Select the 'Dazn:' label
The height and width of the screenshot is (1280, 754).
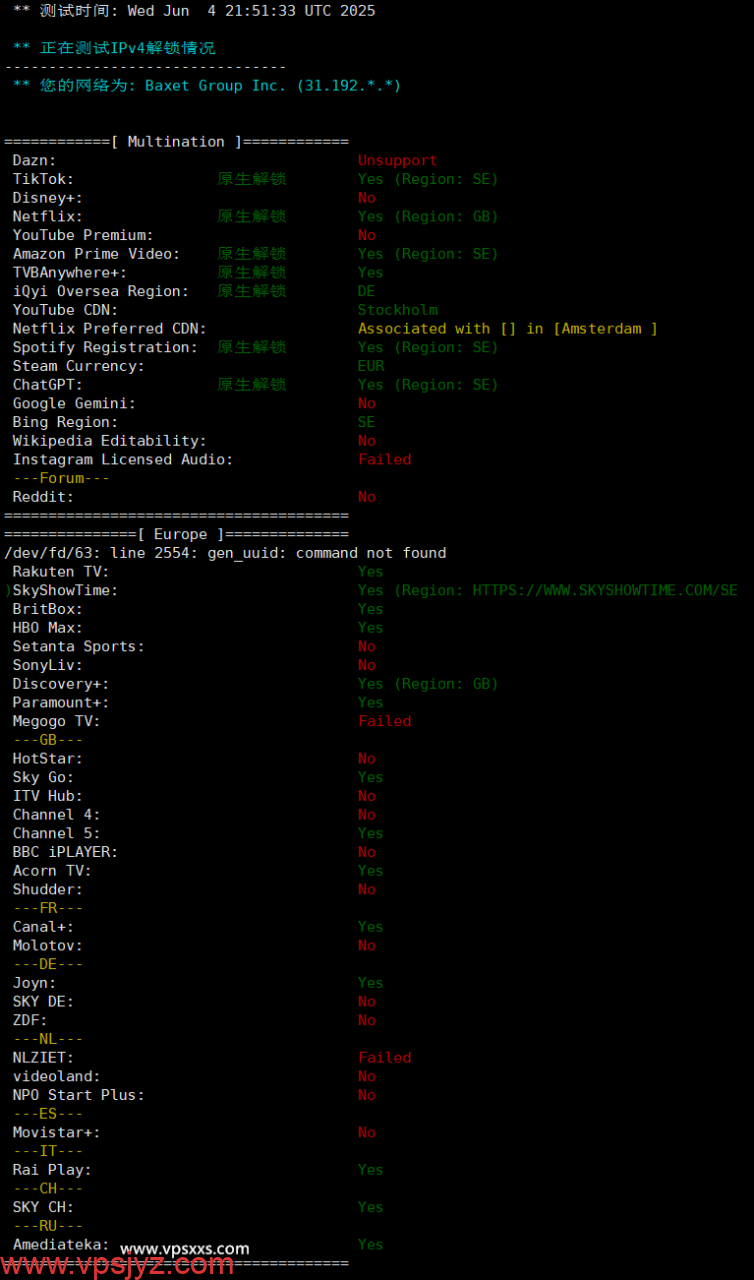click(x=35, y=160)
